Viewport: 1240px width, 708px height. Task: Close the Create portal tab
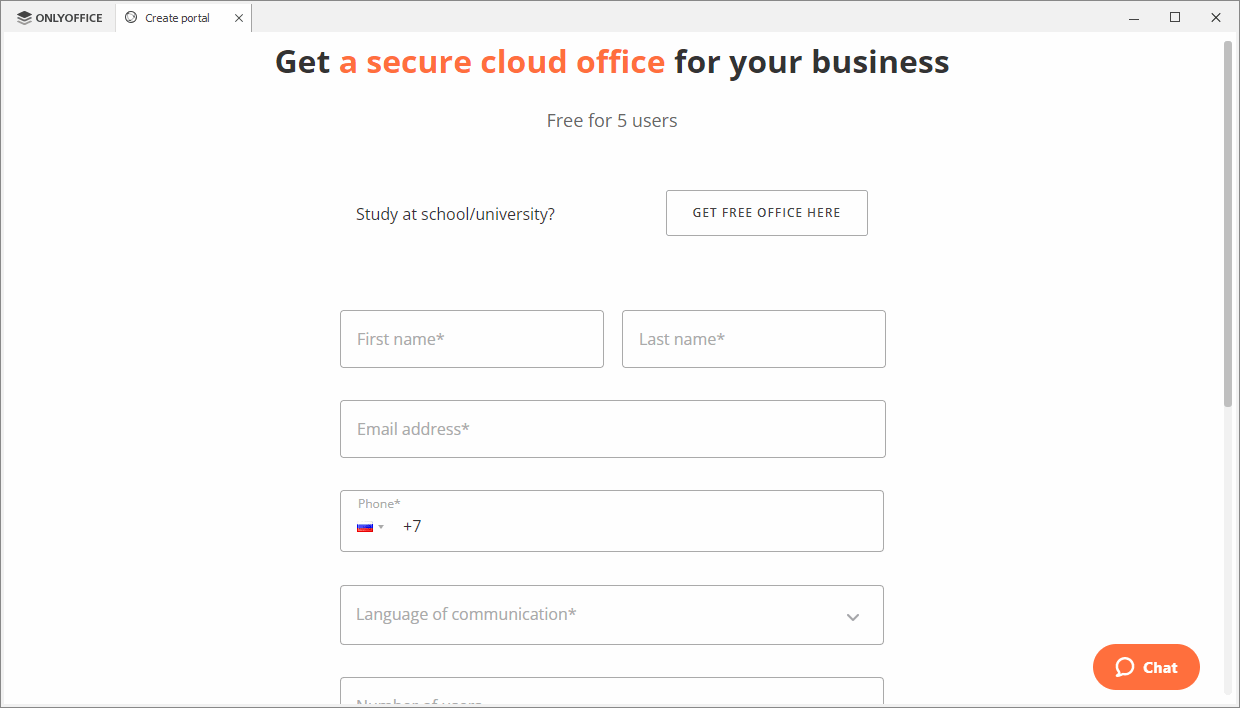[239, 18]
